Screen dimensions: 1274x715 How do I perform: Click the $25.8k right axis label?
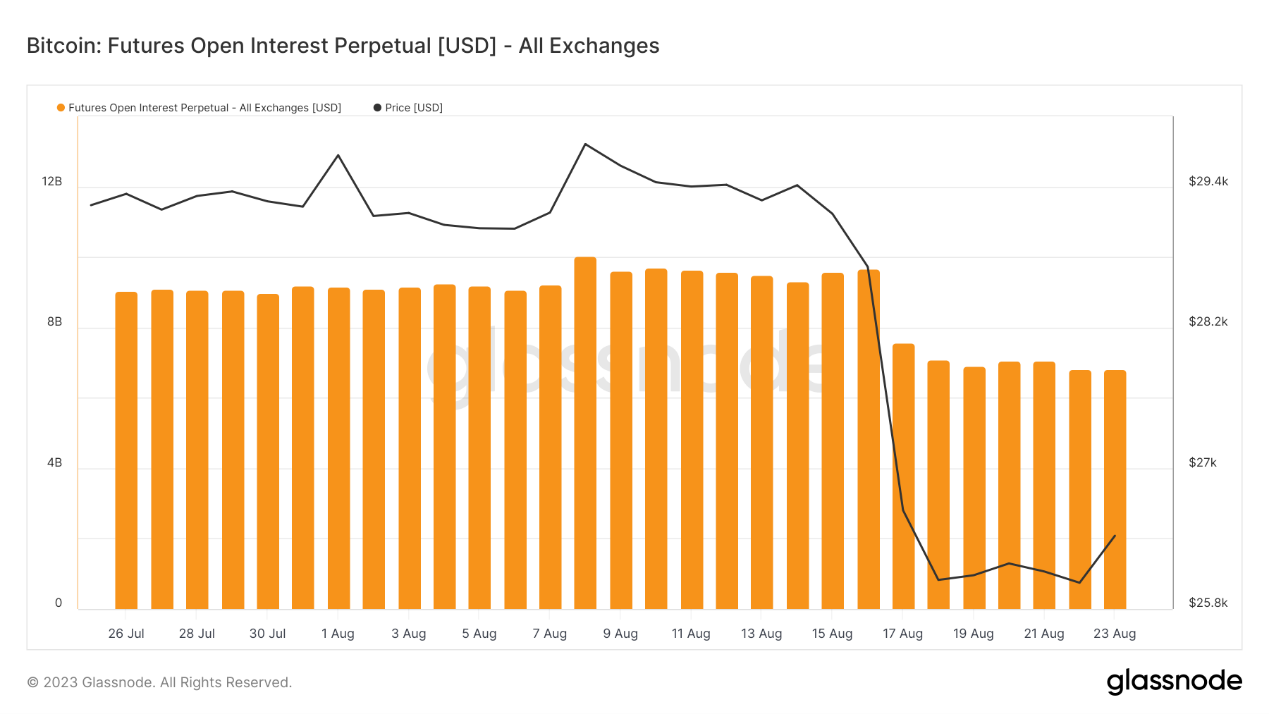(1208, 604)
